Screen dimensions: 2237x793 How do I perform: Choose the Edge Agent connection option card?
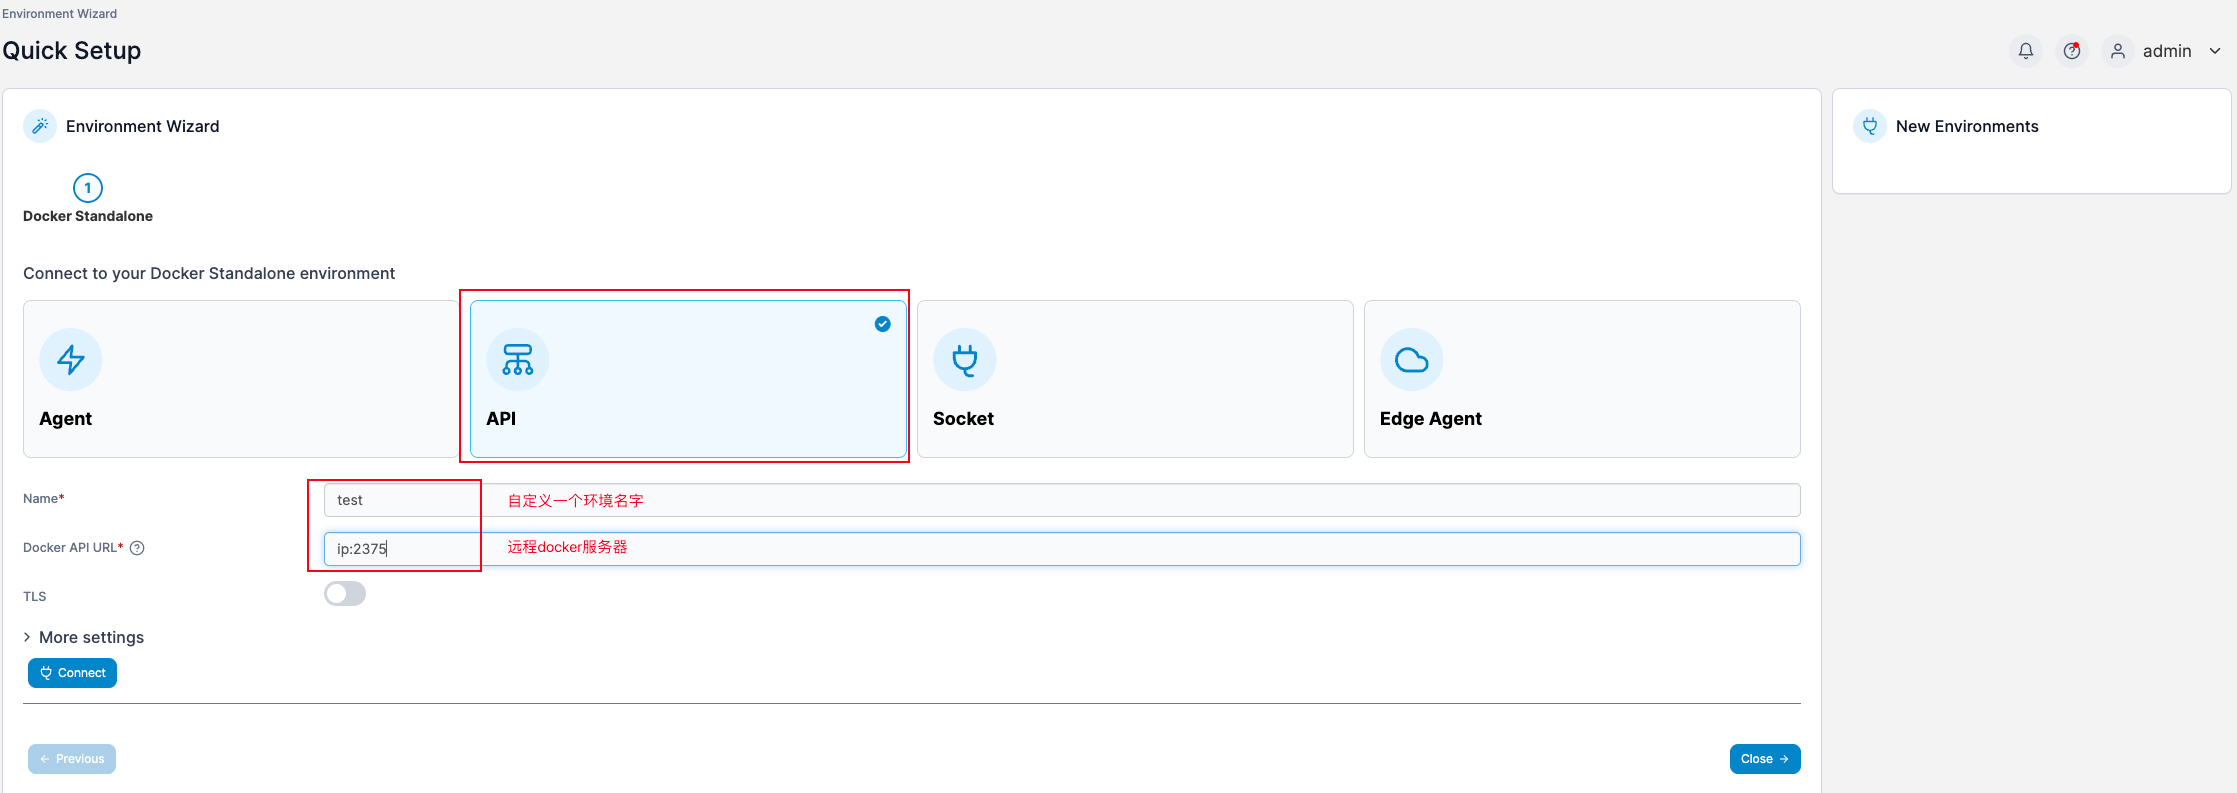pyautogui.click(x=1582, y=379)
